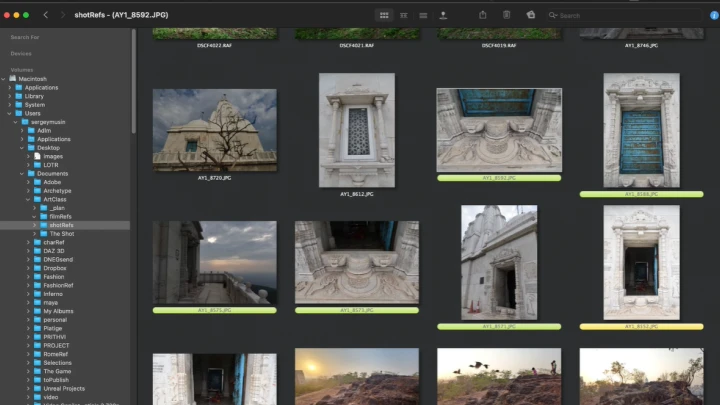Click the Search field in toolbar
720x405 pixels.
pos(624,15)
